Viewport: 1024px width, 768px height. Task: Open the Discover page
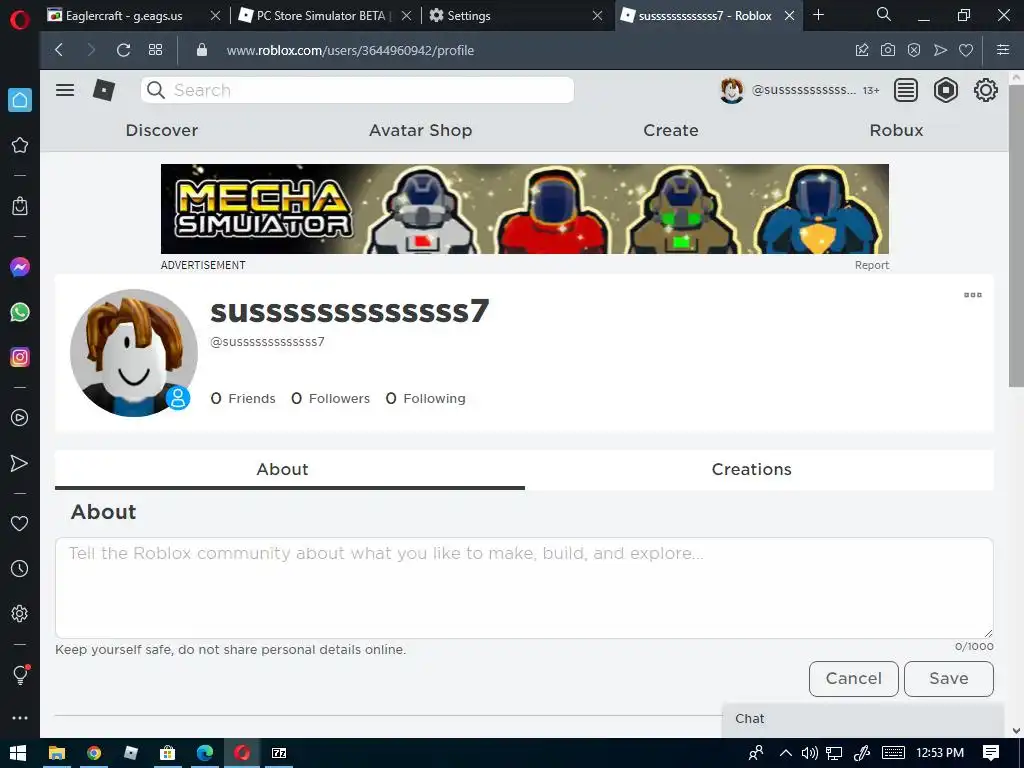(161, 131)
